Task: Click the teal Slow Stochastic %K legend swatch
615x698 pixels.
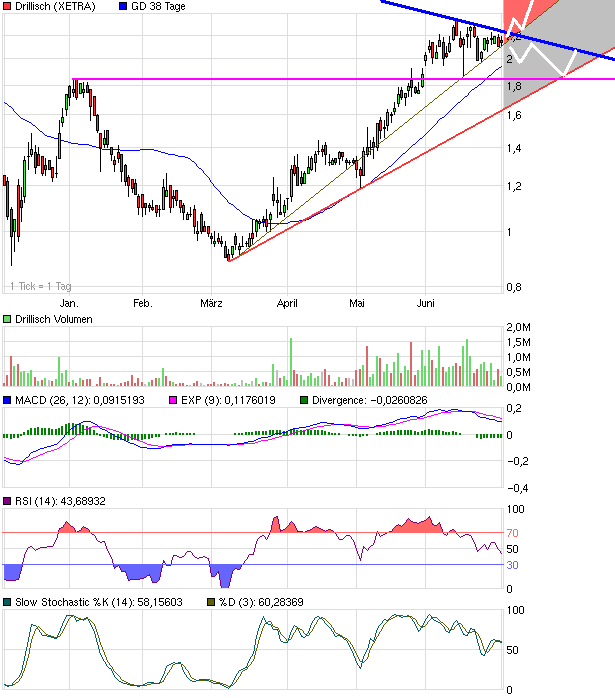Action: point(7,602)
